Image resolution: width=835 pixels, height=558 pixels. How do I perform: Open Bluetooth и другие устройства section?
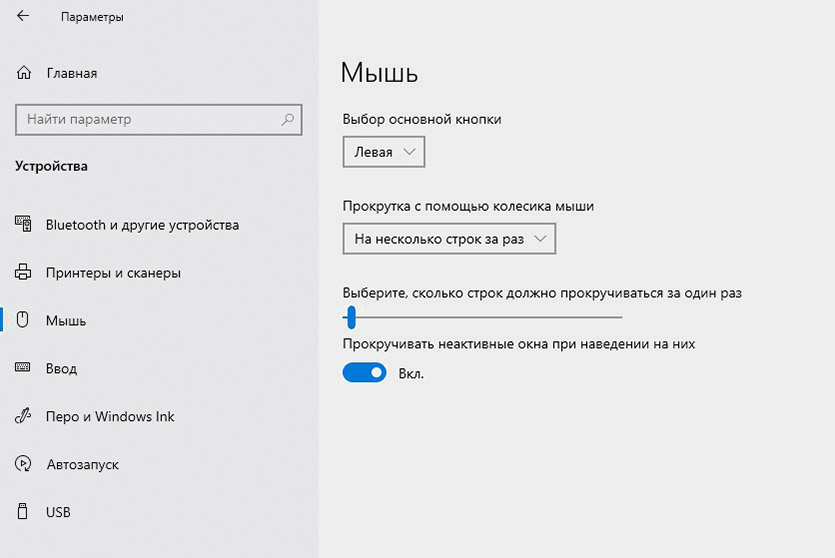[142, 225]
